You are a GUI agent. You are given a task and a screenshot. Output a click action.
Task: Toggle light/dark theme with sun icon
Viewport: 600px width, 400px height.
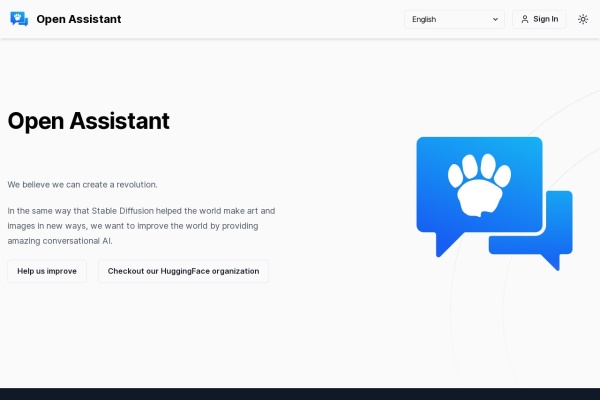583,19
